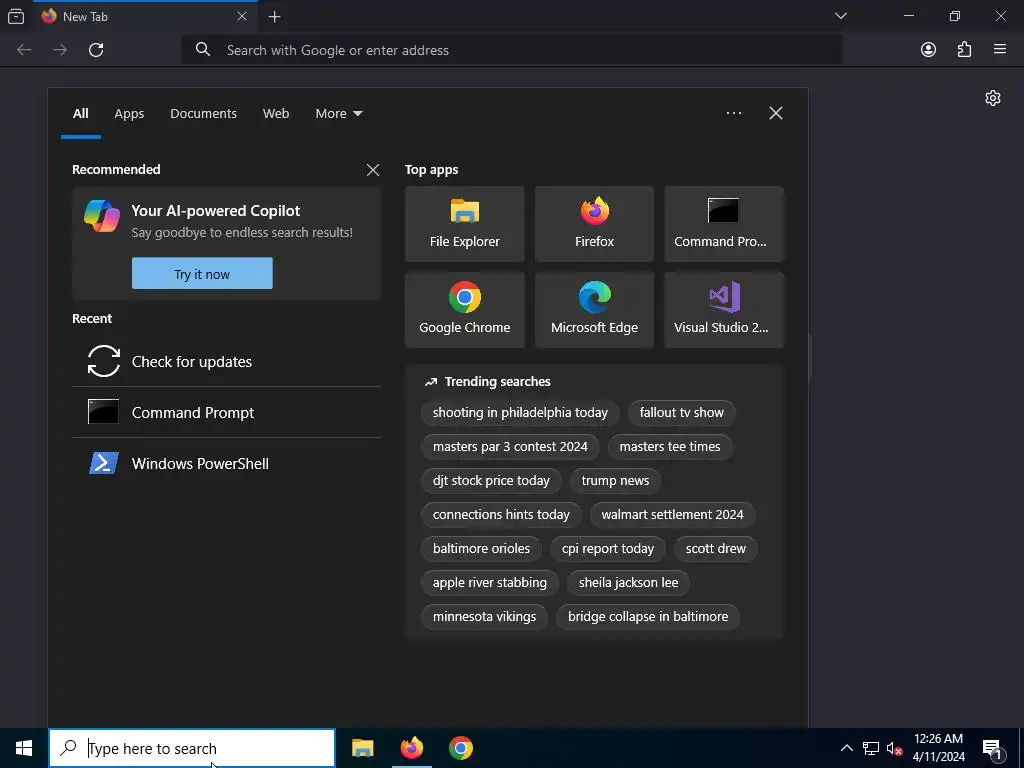Screen dimensions: 1024x768
Task: Open a new Firefox tab with plus
Action: tap(275, 17)
